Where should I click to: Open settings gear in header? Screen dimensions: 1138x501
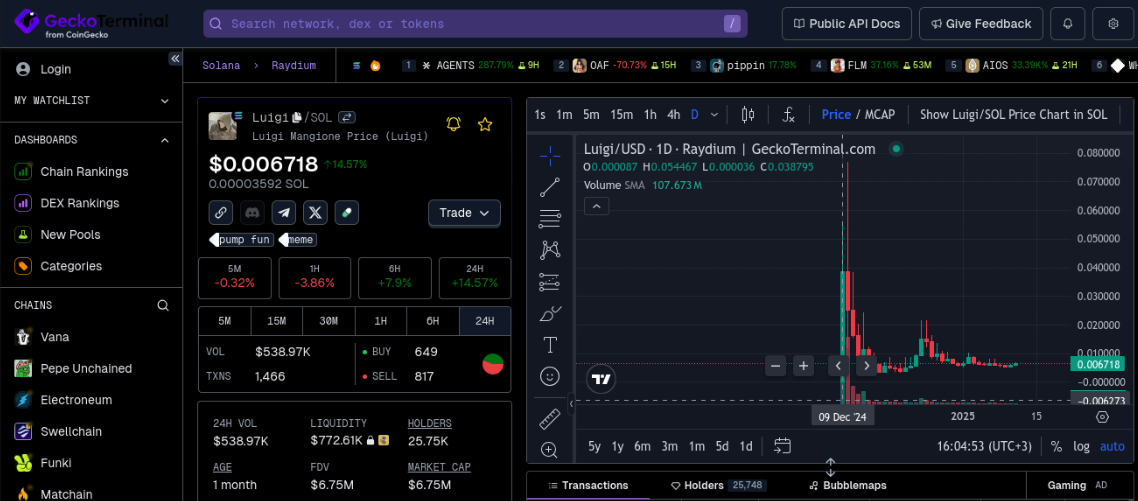point(1113,24)
